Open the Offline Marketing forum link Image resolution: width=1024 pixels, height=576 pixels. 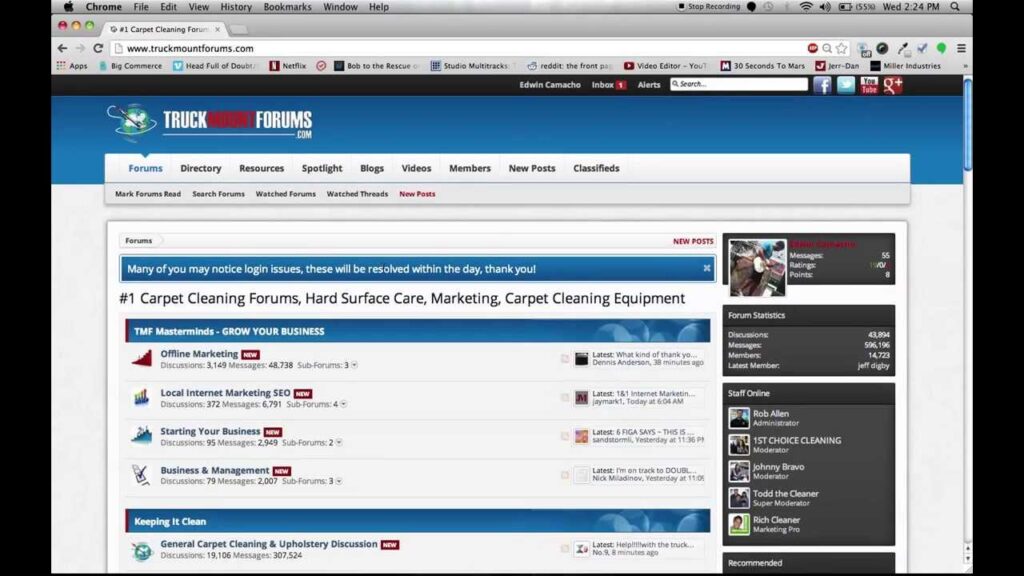199,353
